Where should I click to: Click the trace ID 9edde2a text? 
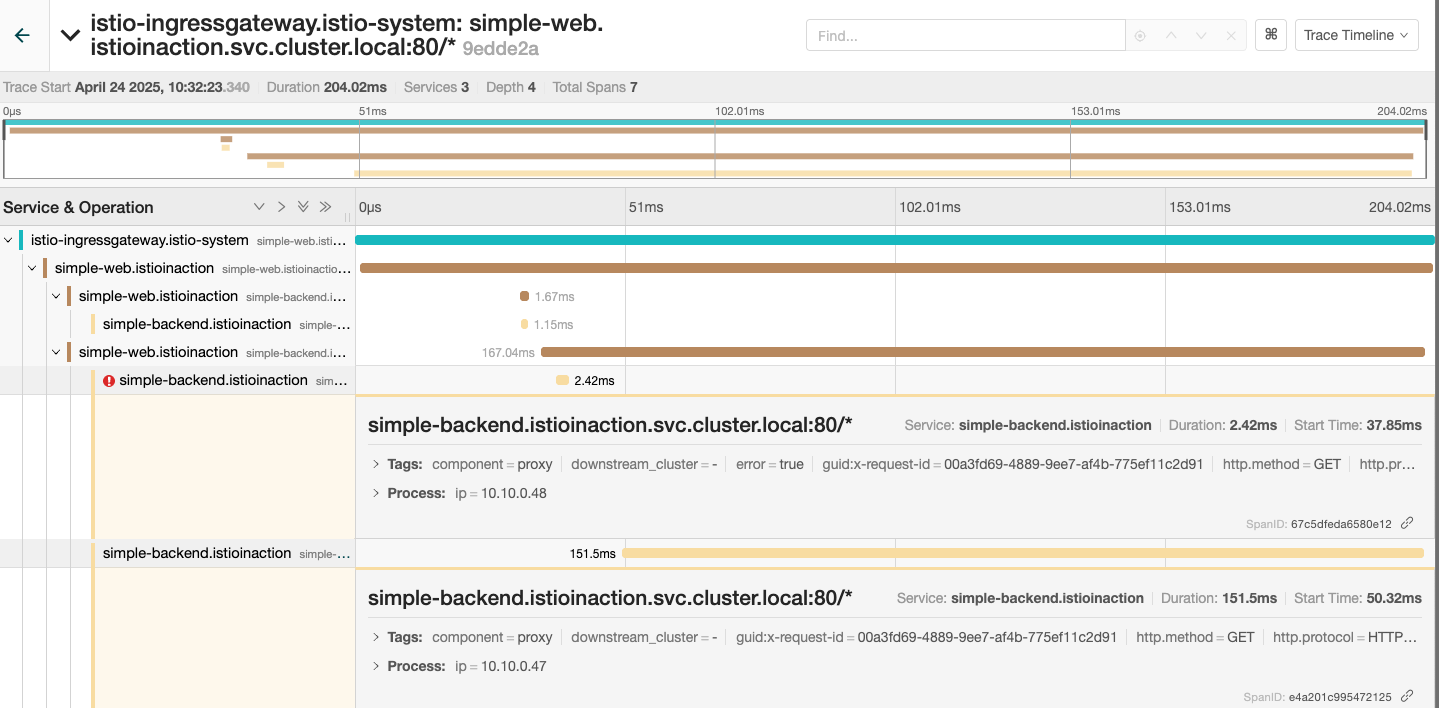coord(501,48)
